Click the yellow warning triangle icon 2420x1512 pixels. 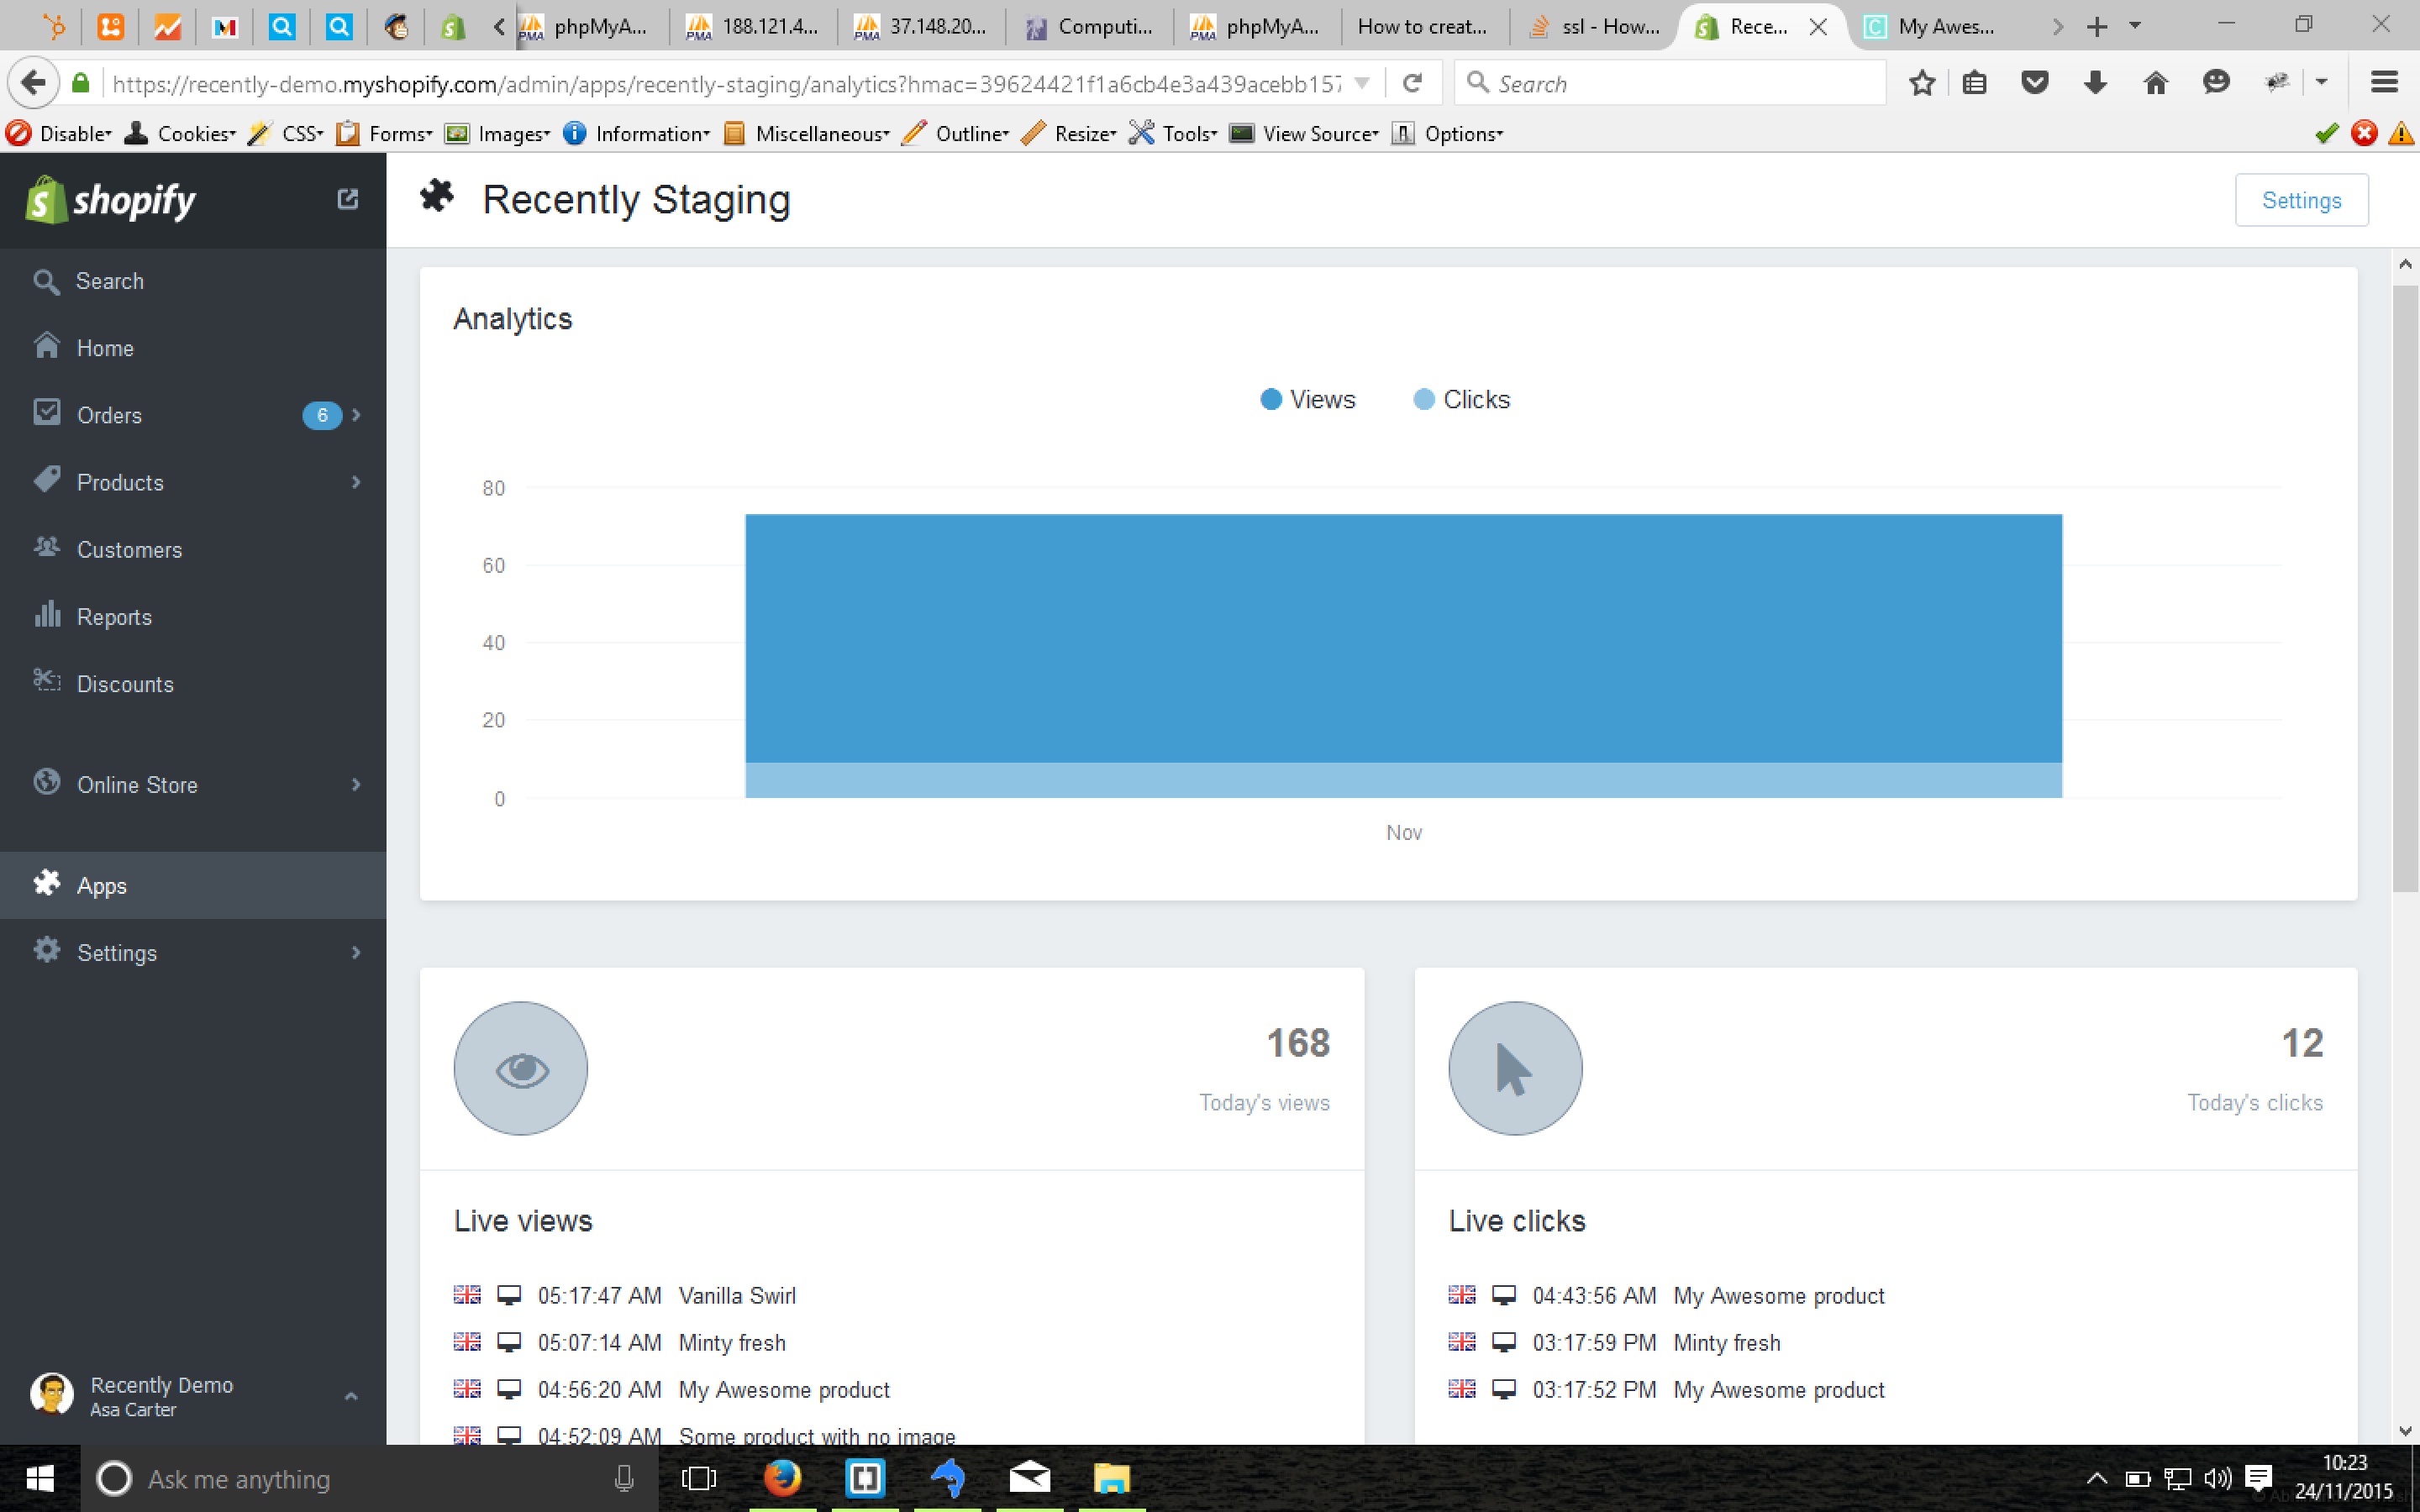2401,133
